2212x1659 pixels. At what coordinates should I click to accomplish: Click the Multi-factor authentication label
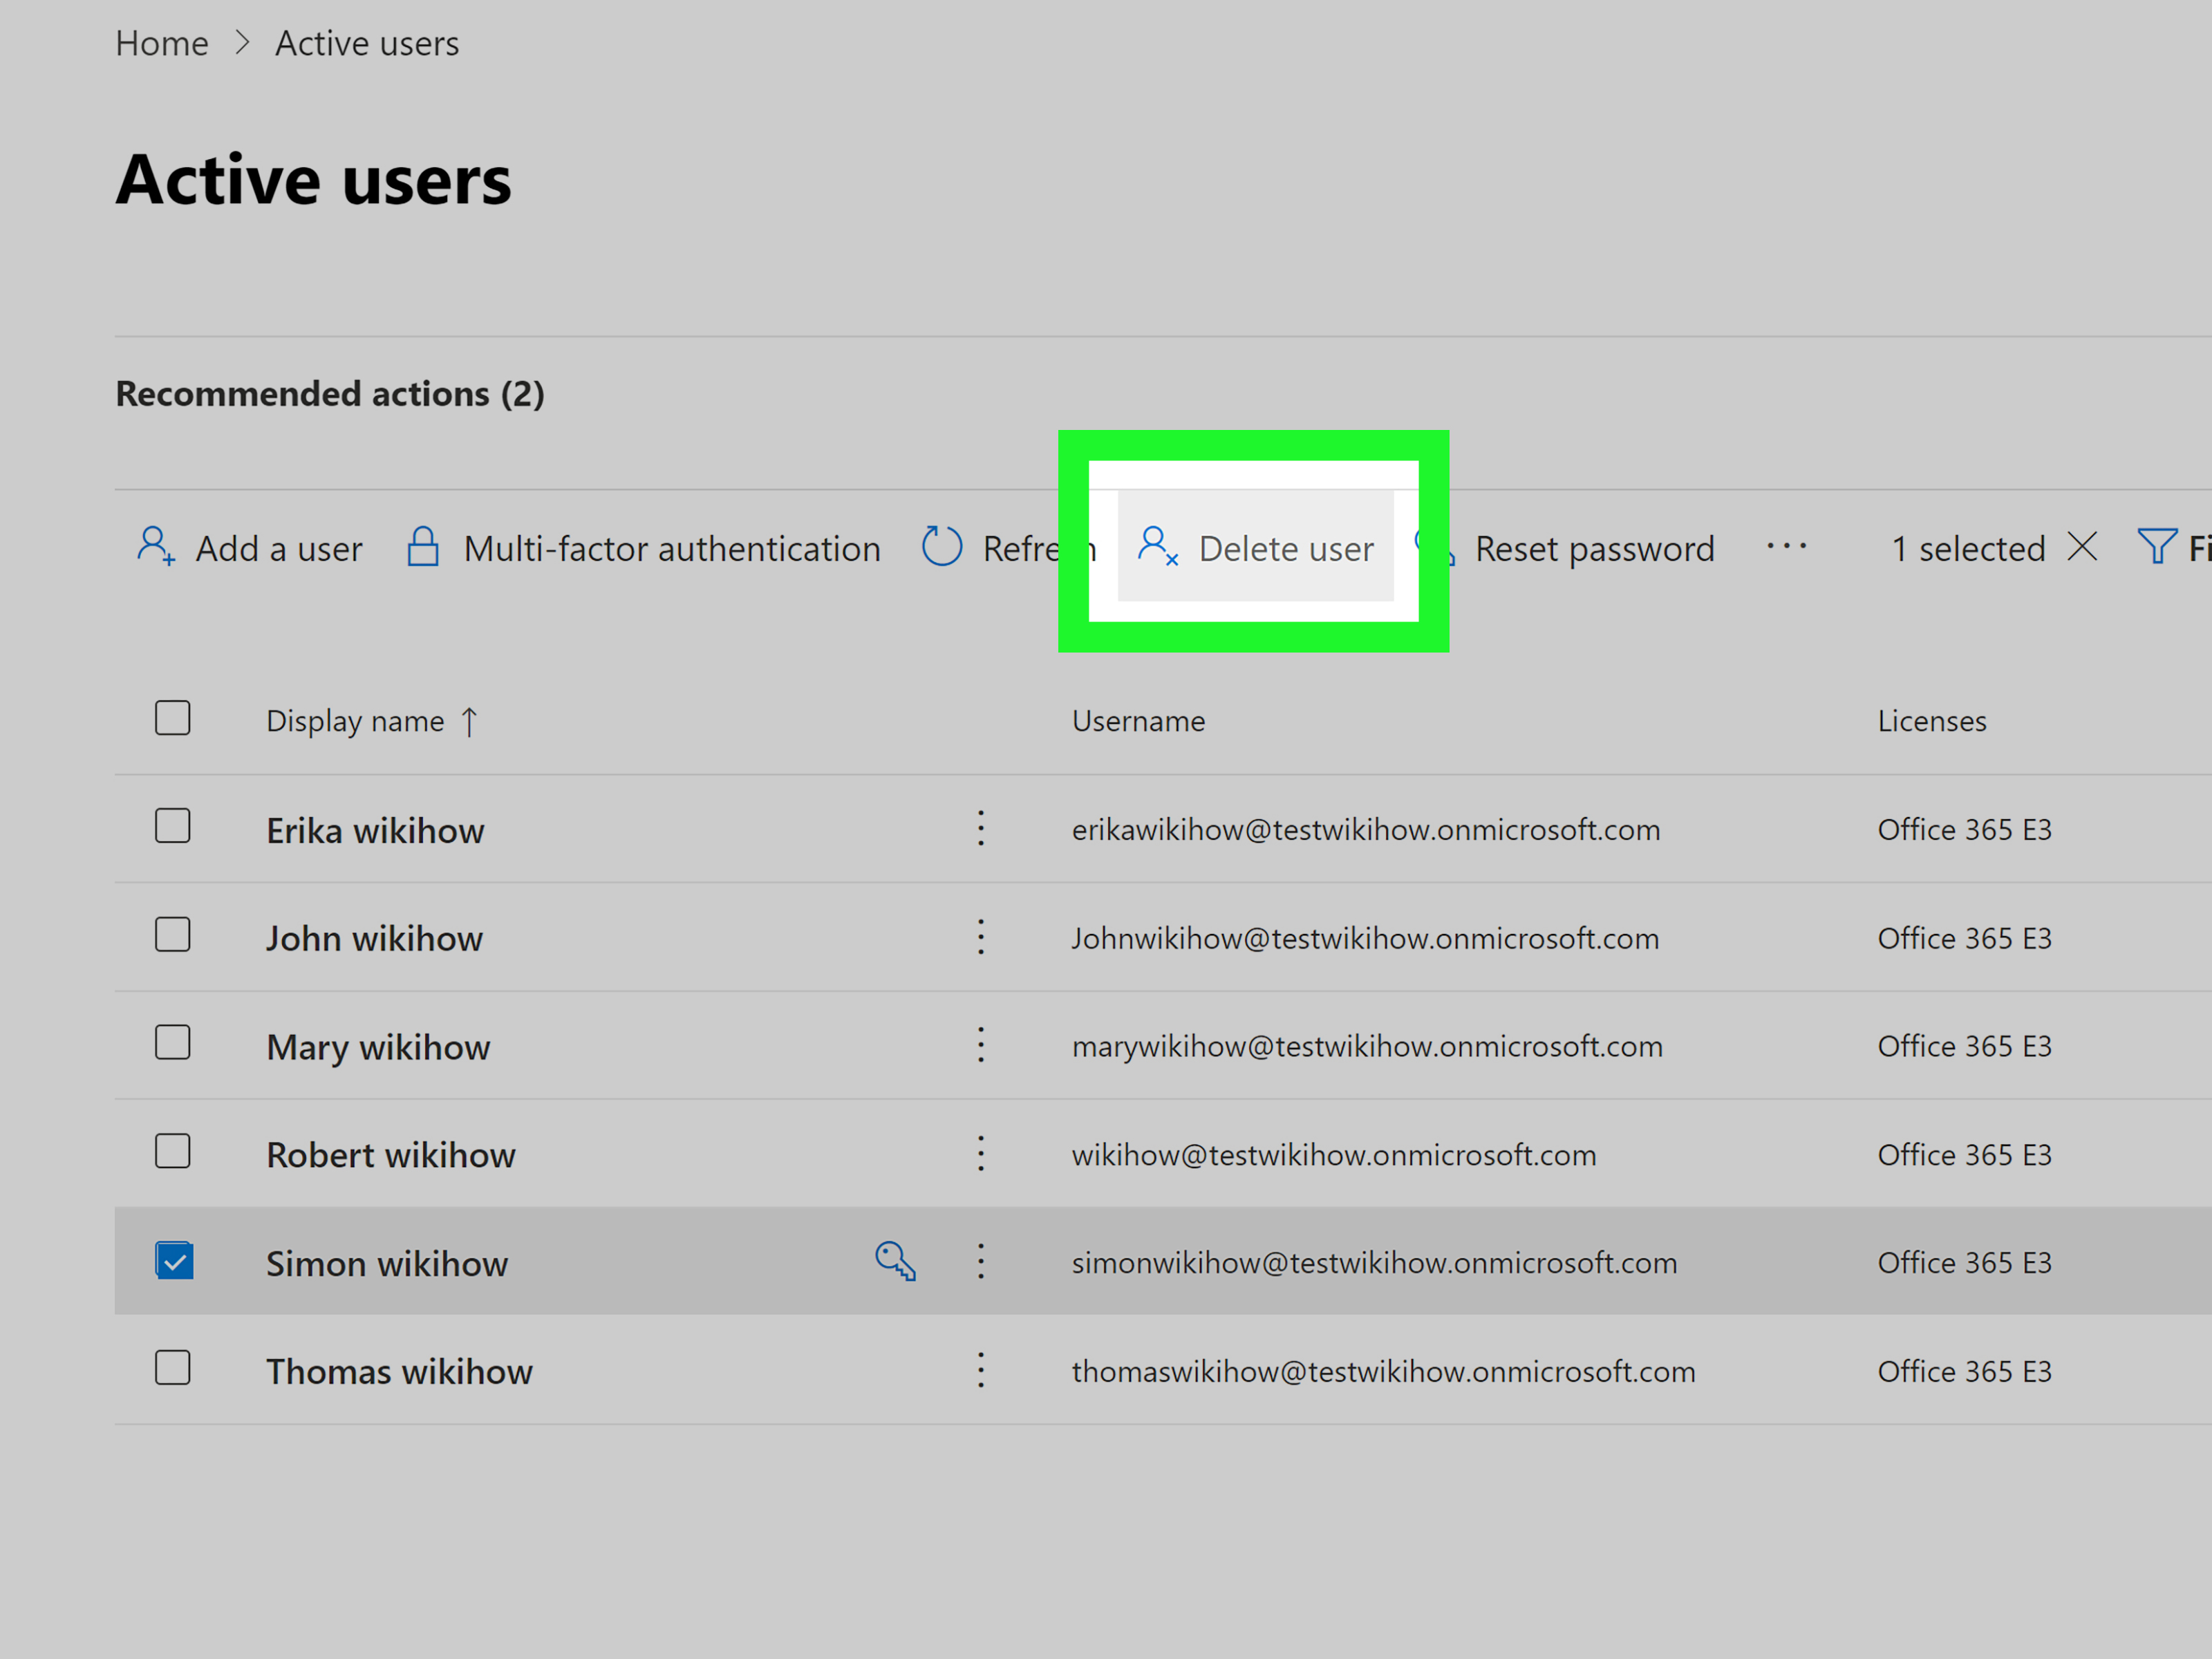(672, 548)
